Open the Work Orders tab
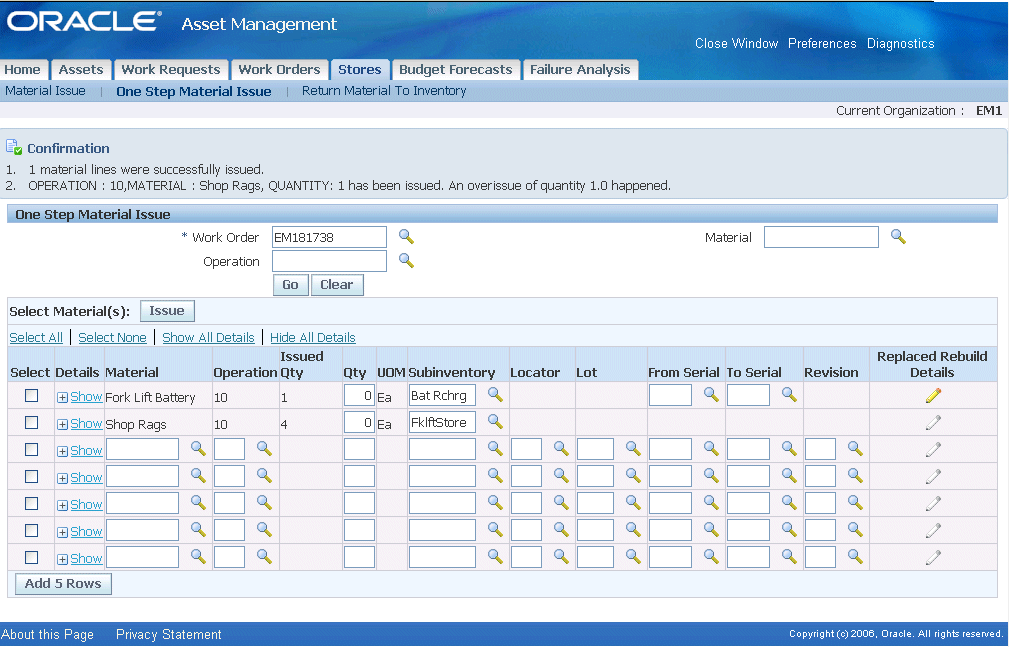The width and height of the screenshot is (1009, 647). [279, 70]
